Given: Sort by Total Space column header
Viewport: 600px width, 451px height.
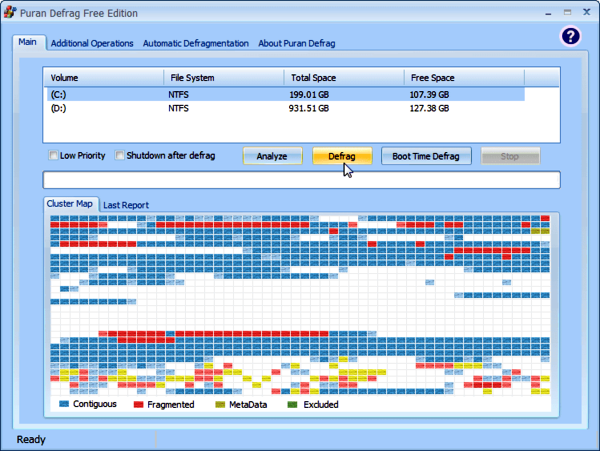Looking at the screenshot, I should coord(344,78).
